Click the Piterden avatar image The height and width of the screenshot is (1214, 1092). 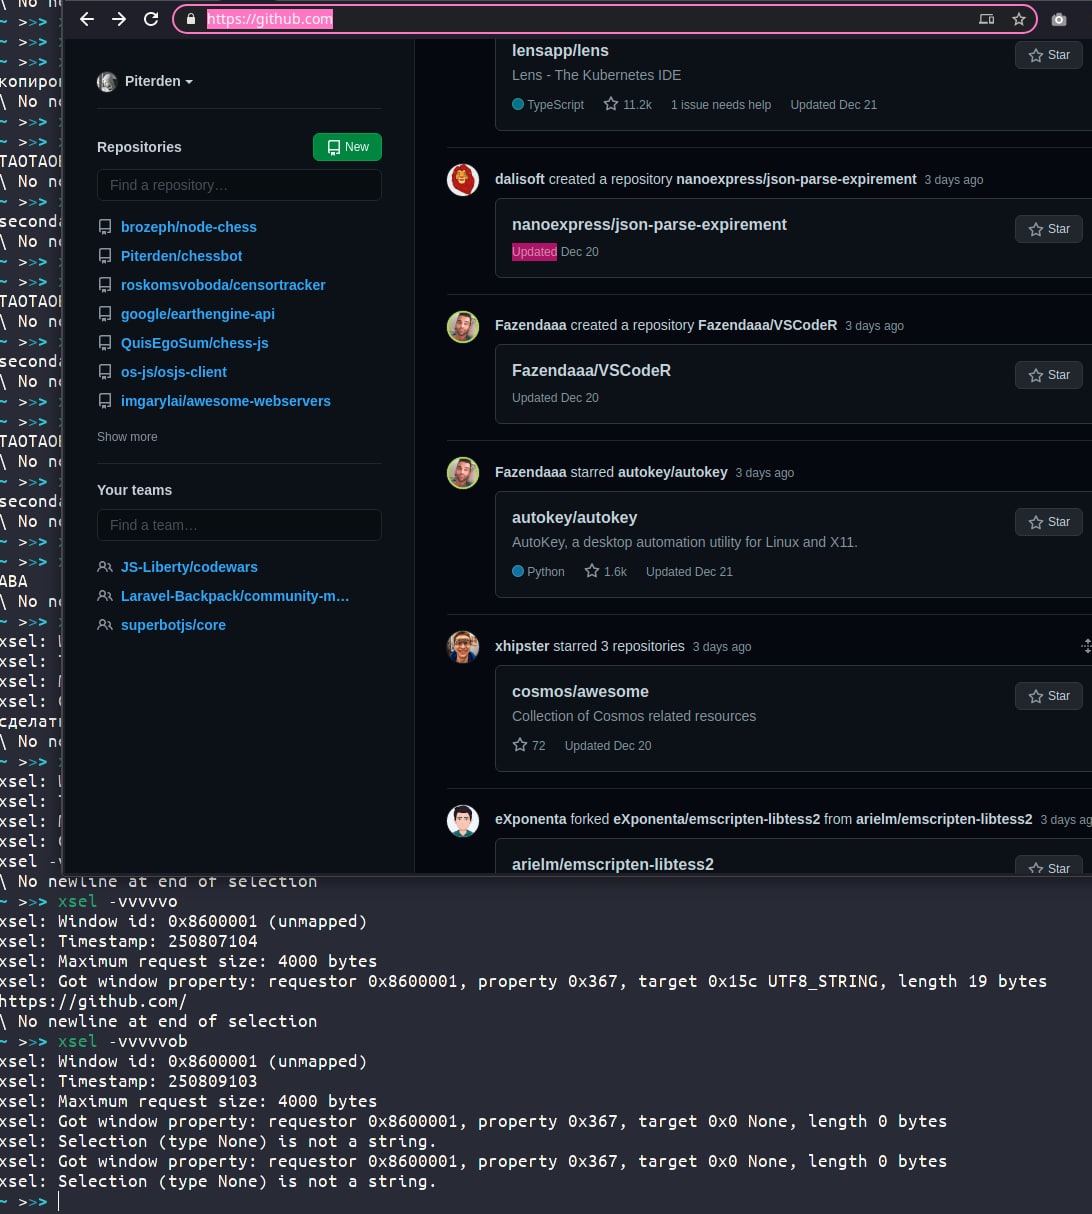pyautogui.click(x=107, y=82)
